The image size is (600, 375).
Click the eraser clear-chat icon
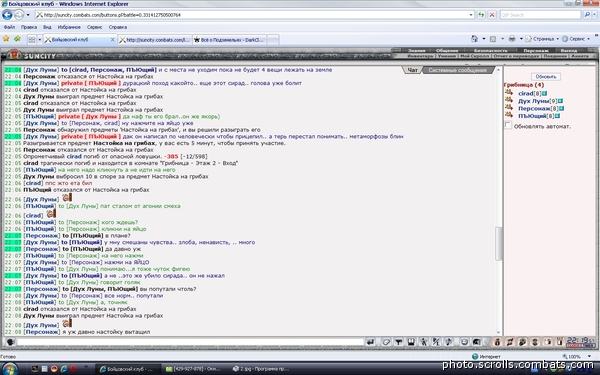point(386,342)
